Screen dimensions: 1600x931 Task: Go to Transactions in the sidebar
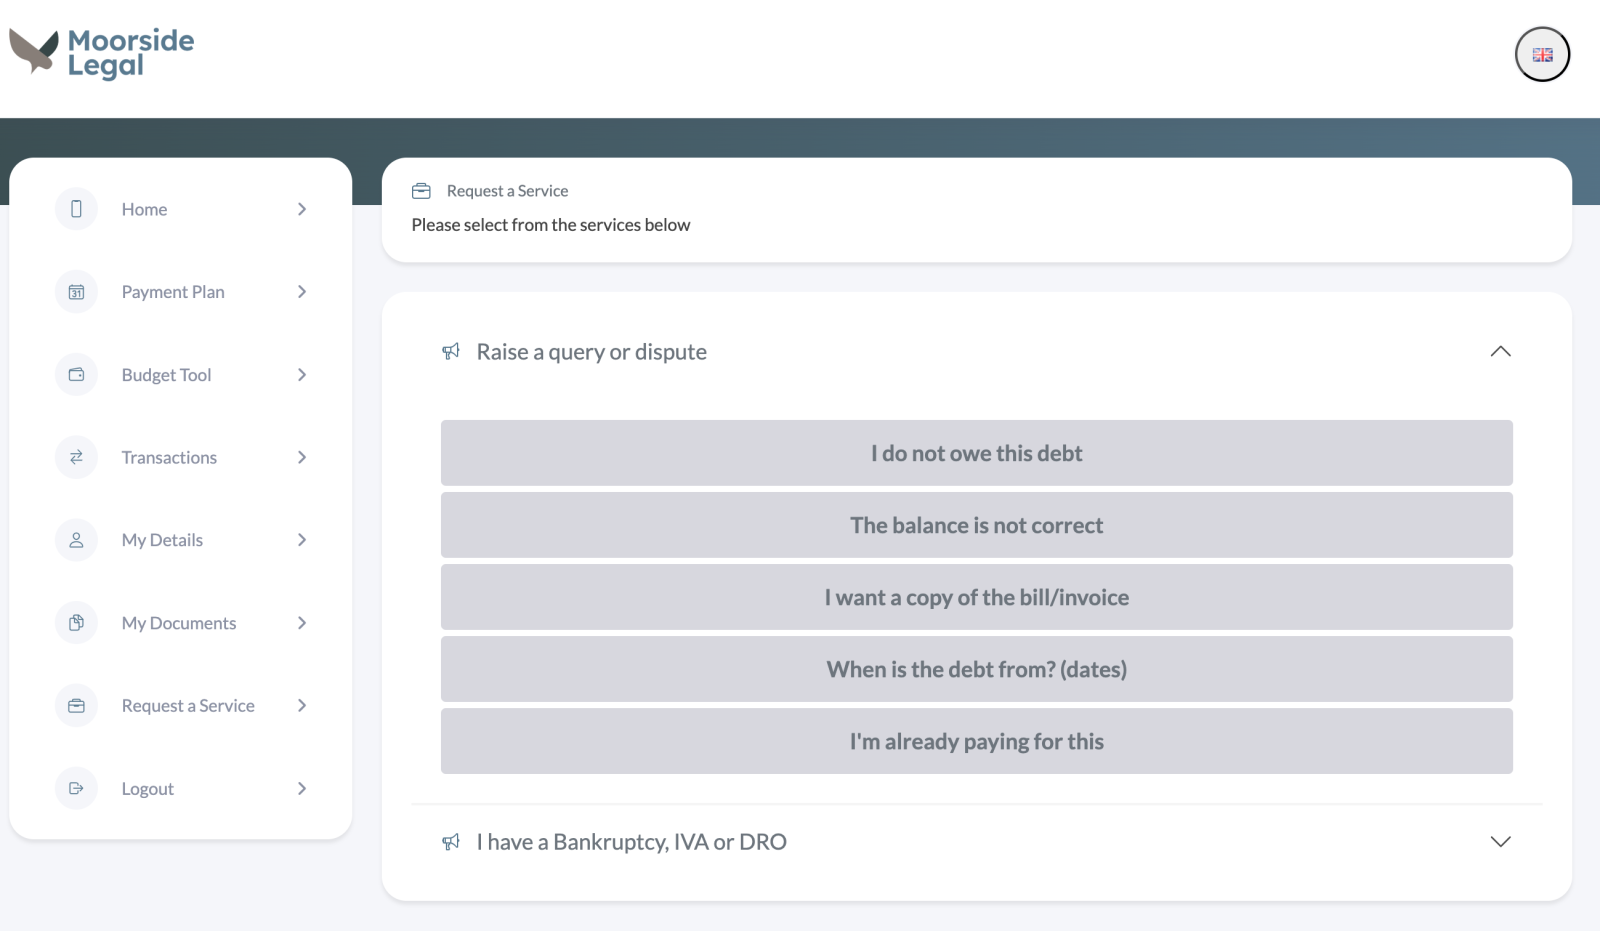point(169,457)
